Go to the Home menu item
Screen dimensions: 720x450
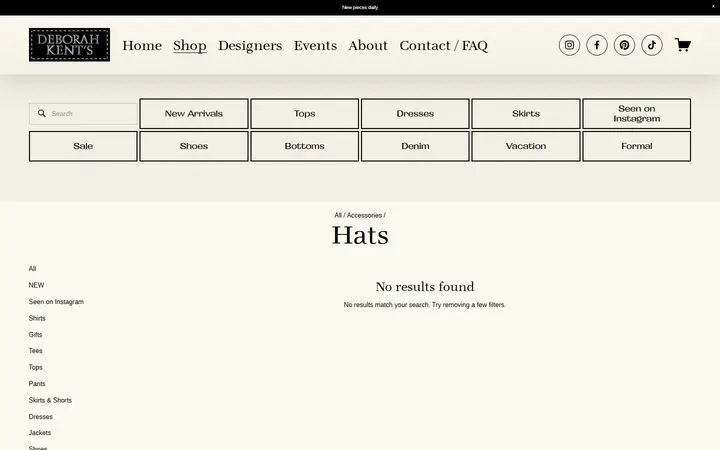coord(142,45)
